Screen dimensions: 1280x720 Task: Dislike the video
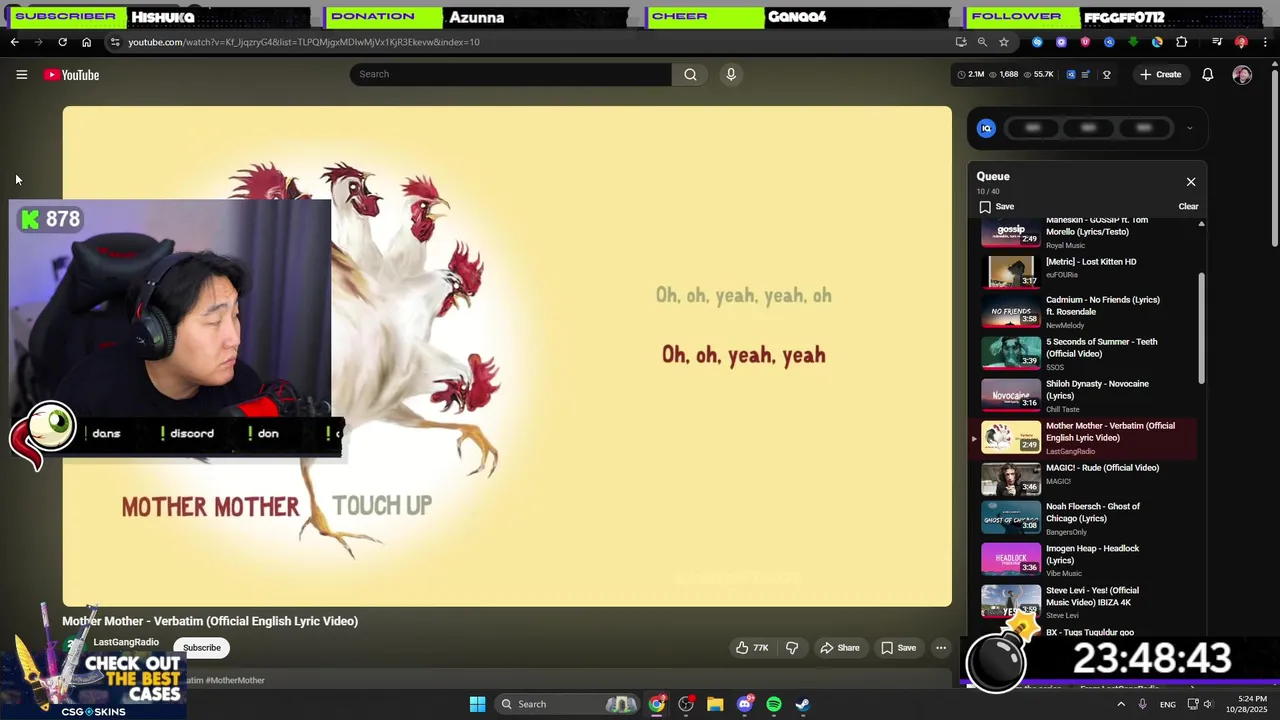792,648
